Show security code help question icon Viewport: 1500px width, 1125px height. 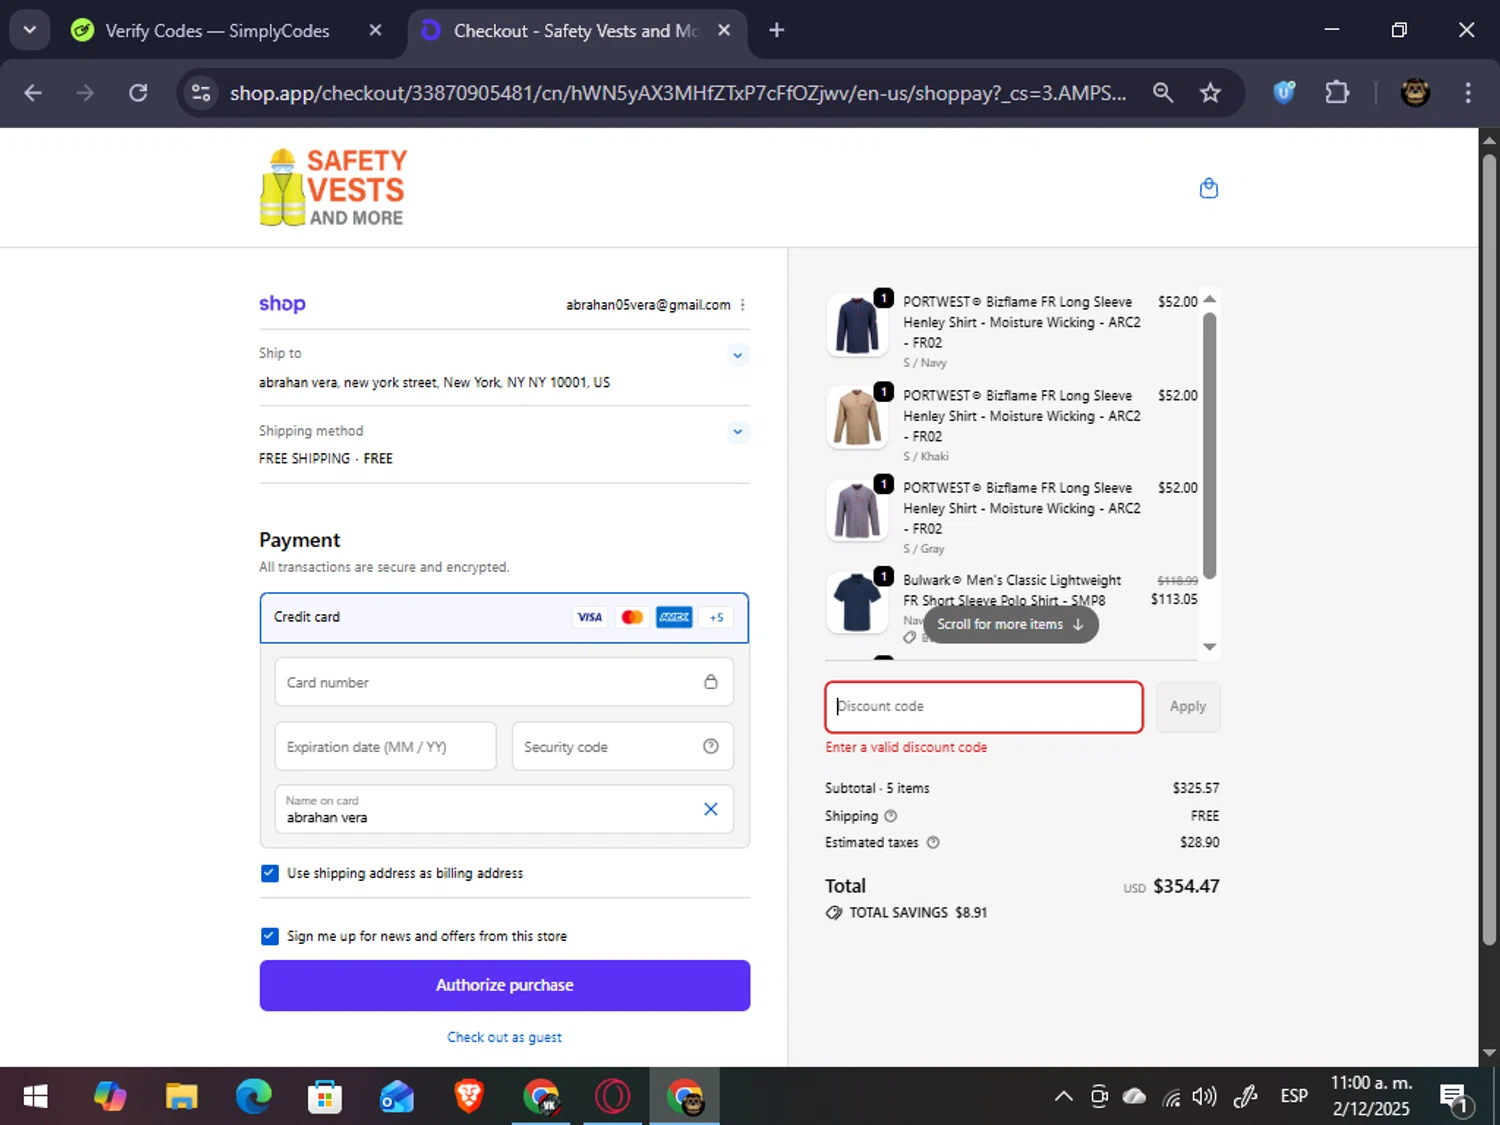(710, 746)
